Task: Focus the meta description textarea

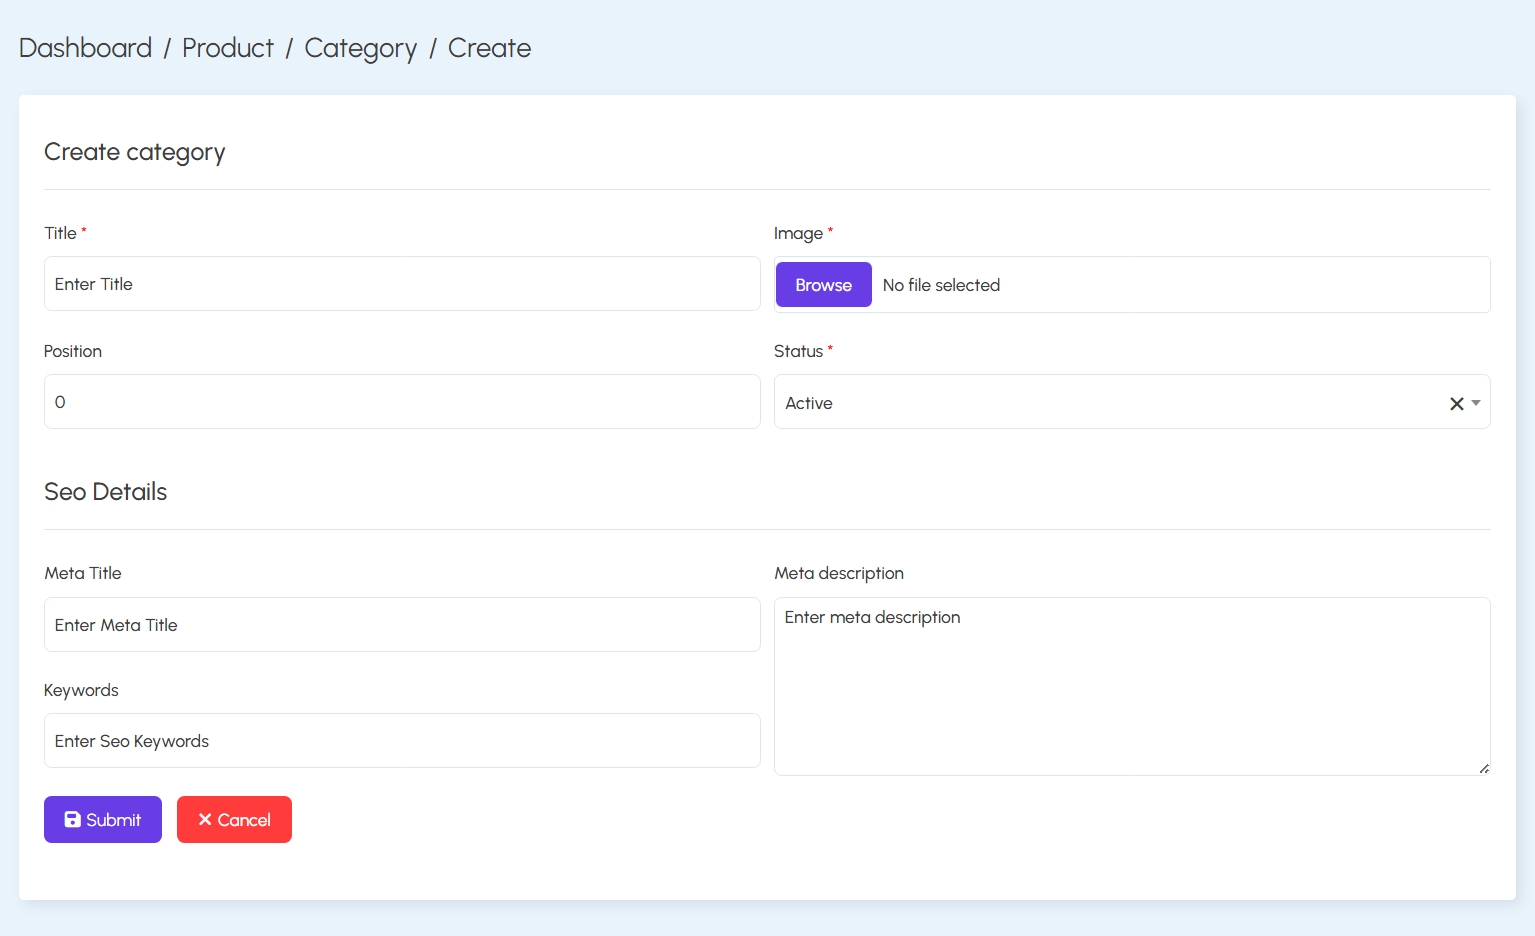Action: 1132,686
